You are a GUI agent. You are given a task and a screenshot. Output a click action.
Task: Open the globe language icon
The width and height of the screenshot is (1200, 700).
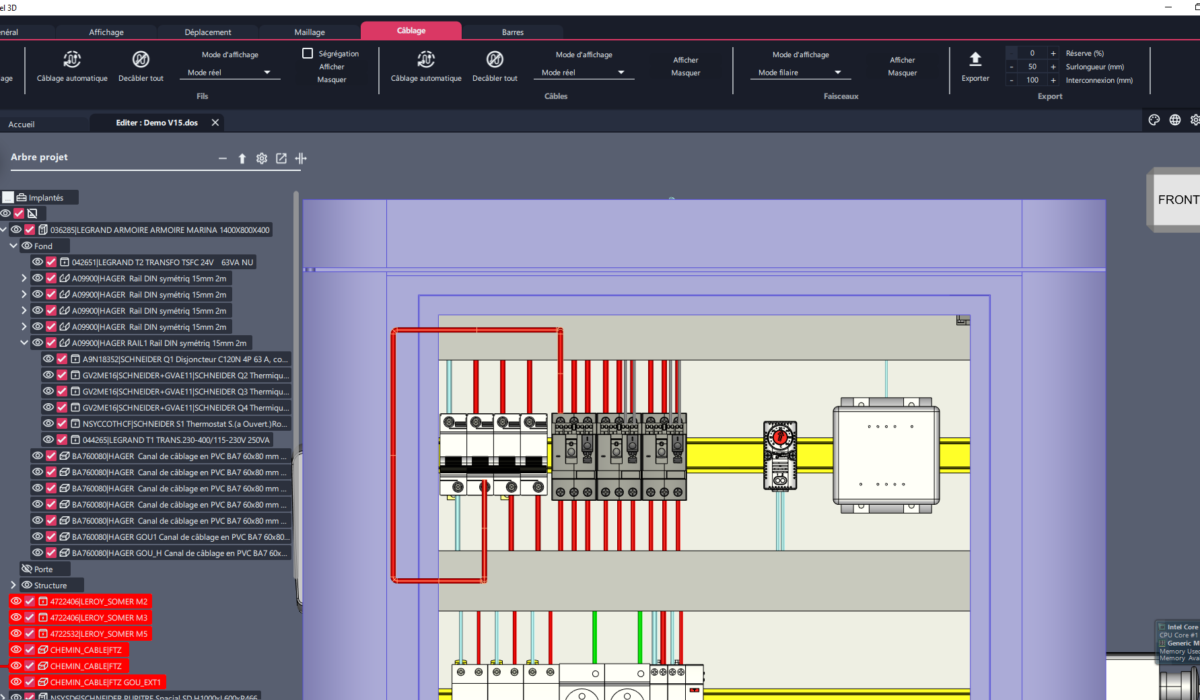[1175, 120]
